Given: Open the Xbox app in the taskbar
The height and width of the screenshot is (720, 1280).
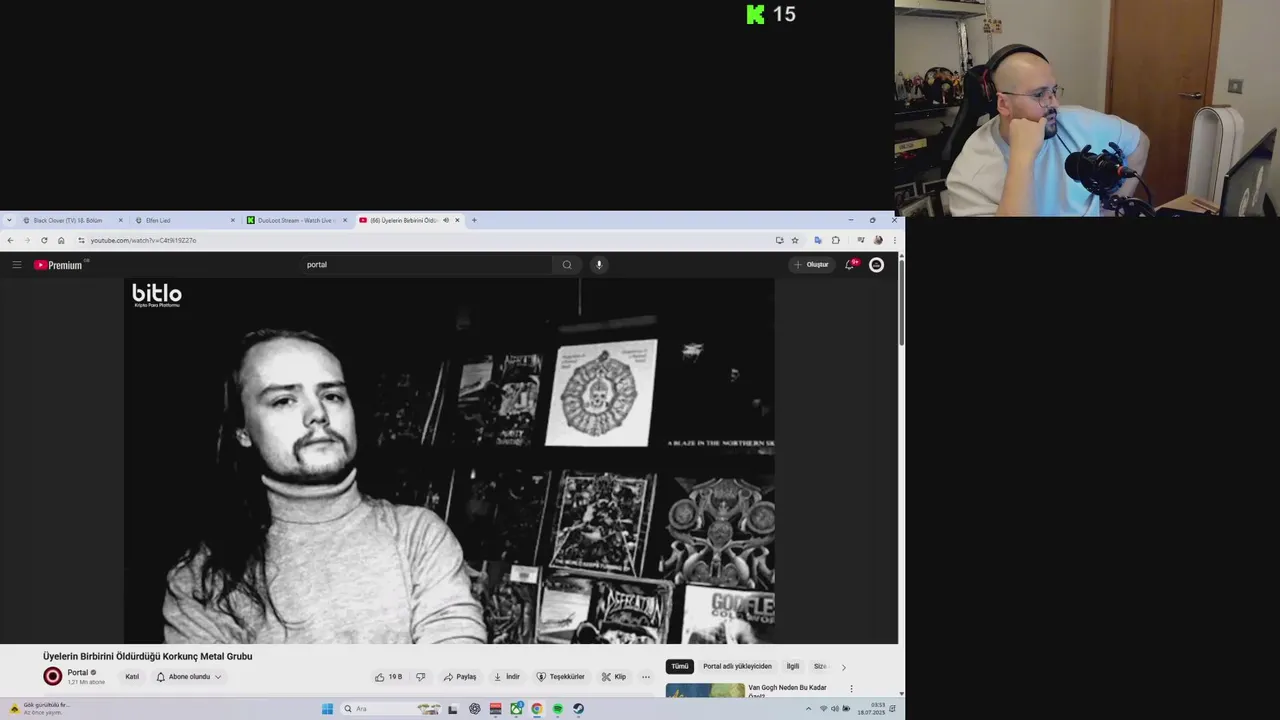Looking at the screenshot, I should (x=516, y=709).
